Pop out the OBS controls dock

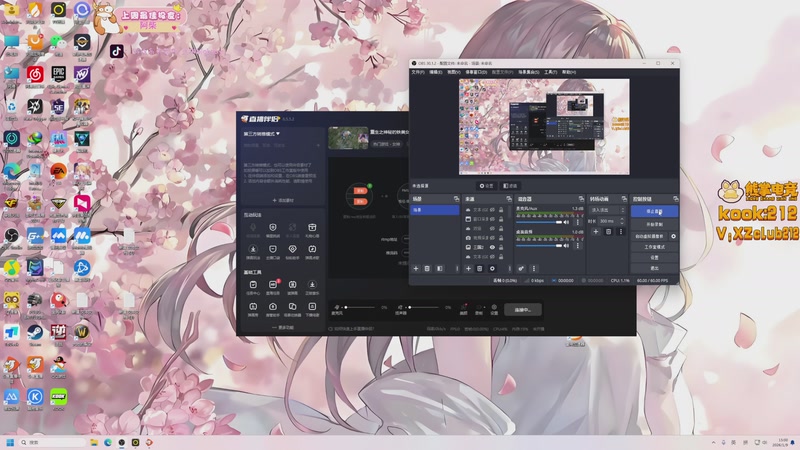pos(676,198)
